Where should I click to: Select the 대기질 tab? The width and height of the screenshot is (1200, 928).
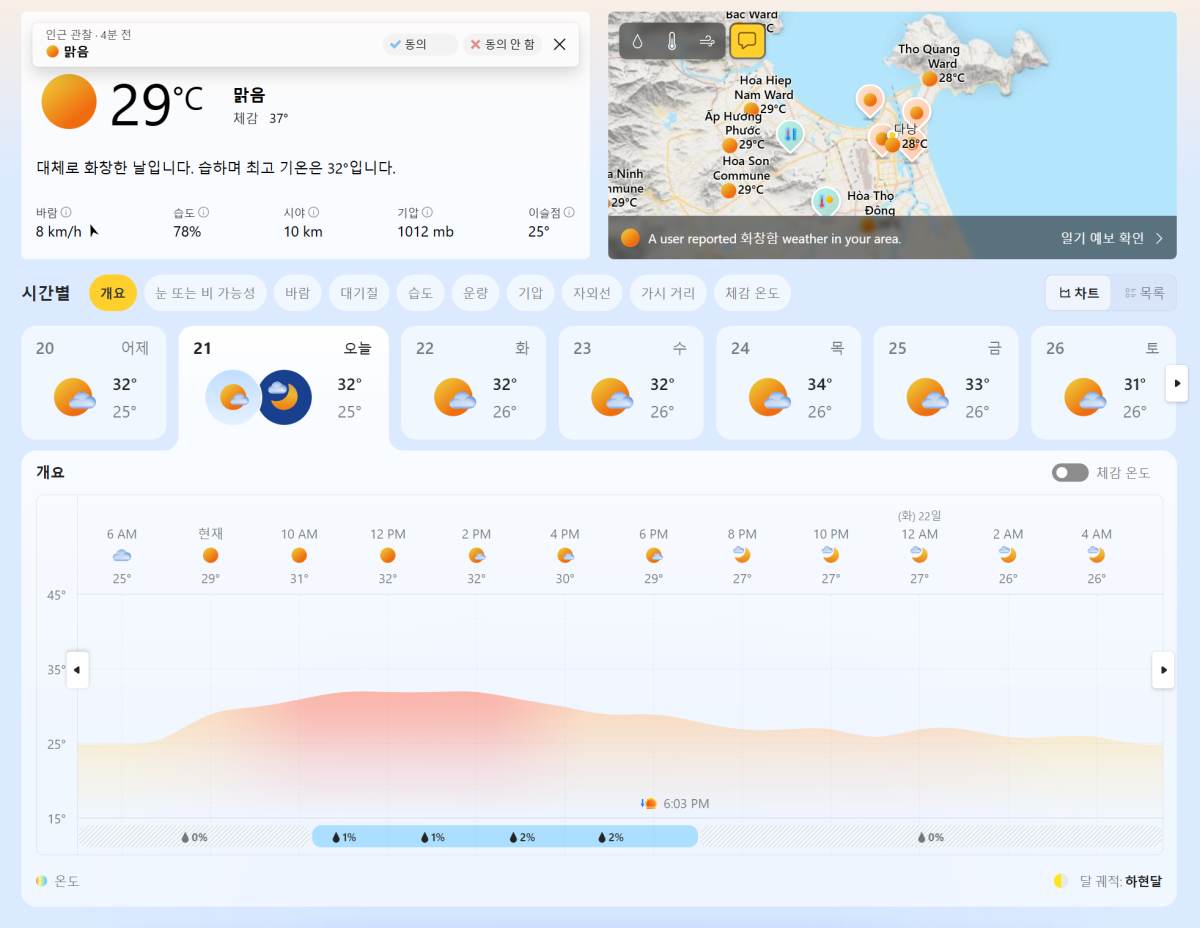358,293
